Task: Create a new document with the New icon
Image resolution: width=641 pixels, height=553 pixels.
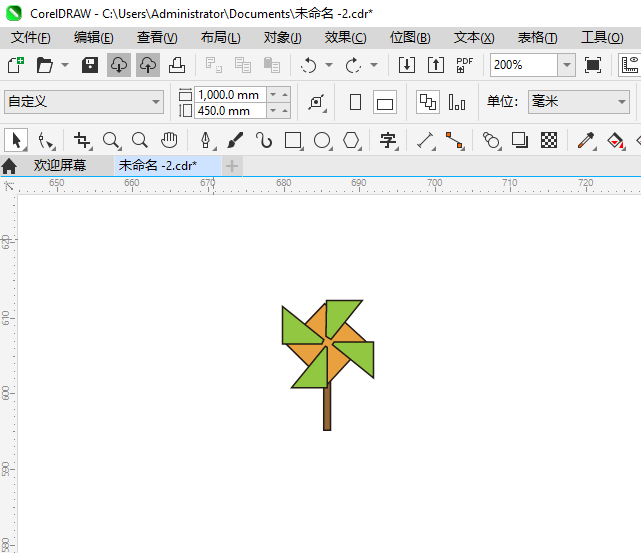Action: pyautogui.click(x=16, y=65)
